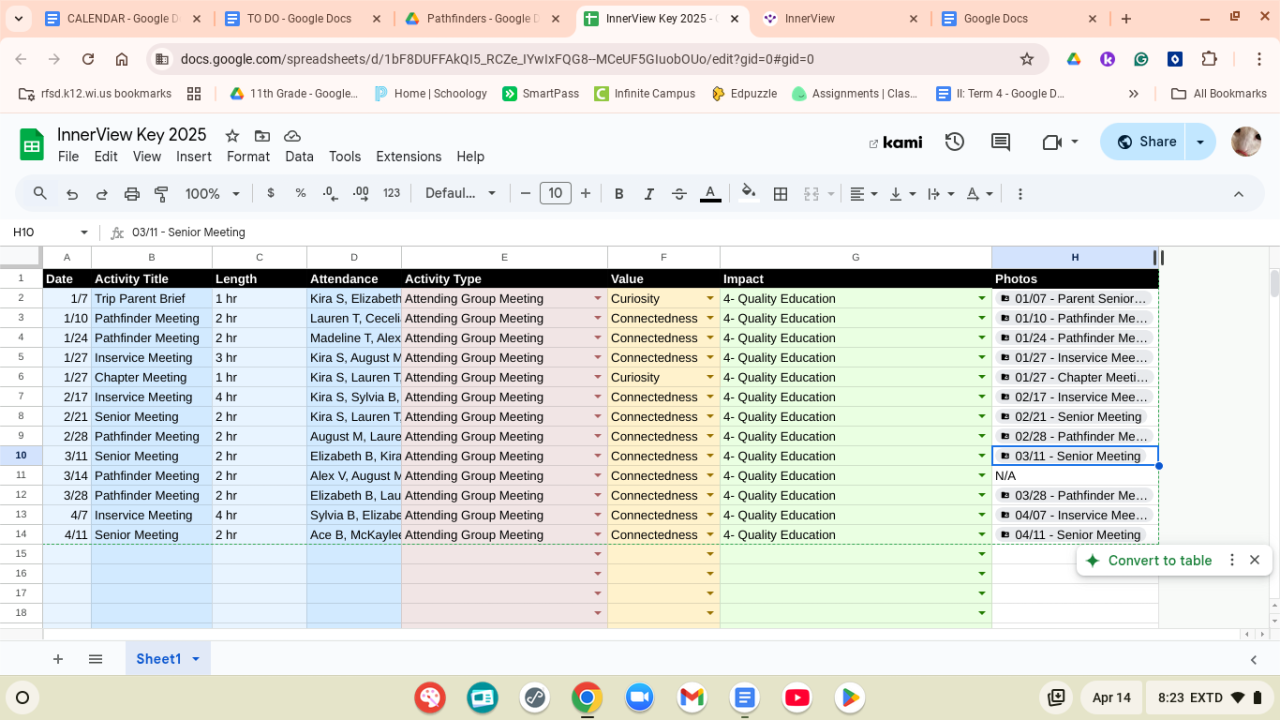Open the search menus magnifier
The height and width of the screenshot is (720, 1280).
(x=40, y=194)
